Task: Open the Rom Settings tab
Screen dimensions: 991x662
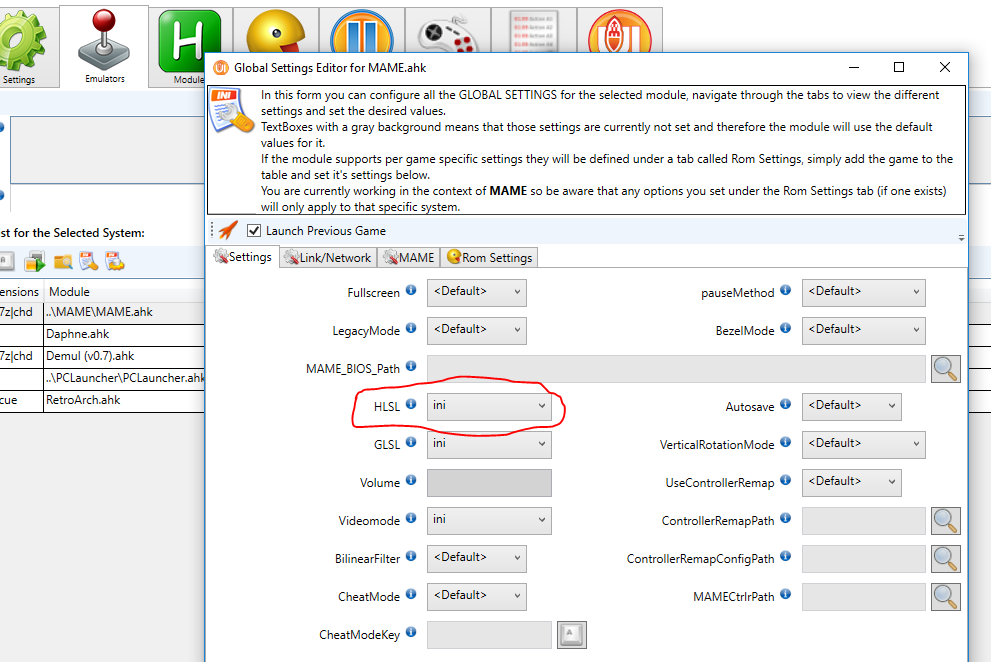Action: pyautogui.click(x=489, y=257)
